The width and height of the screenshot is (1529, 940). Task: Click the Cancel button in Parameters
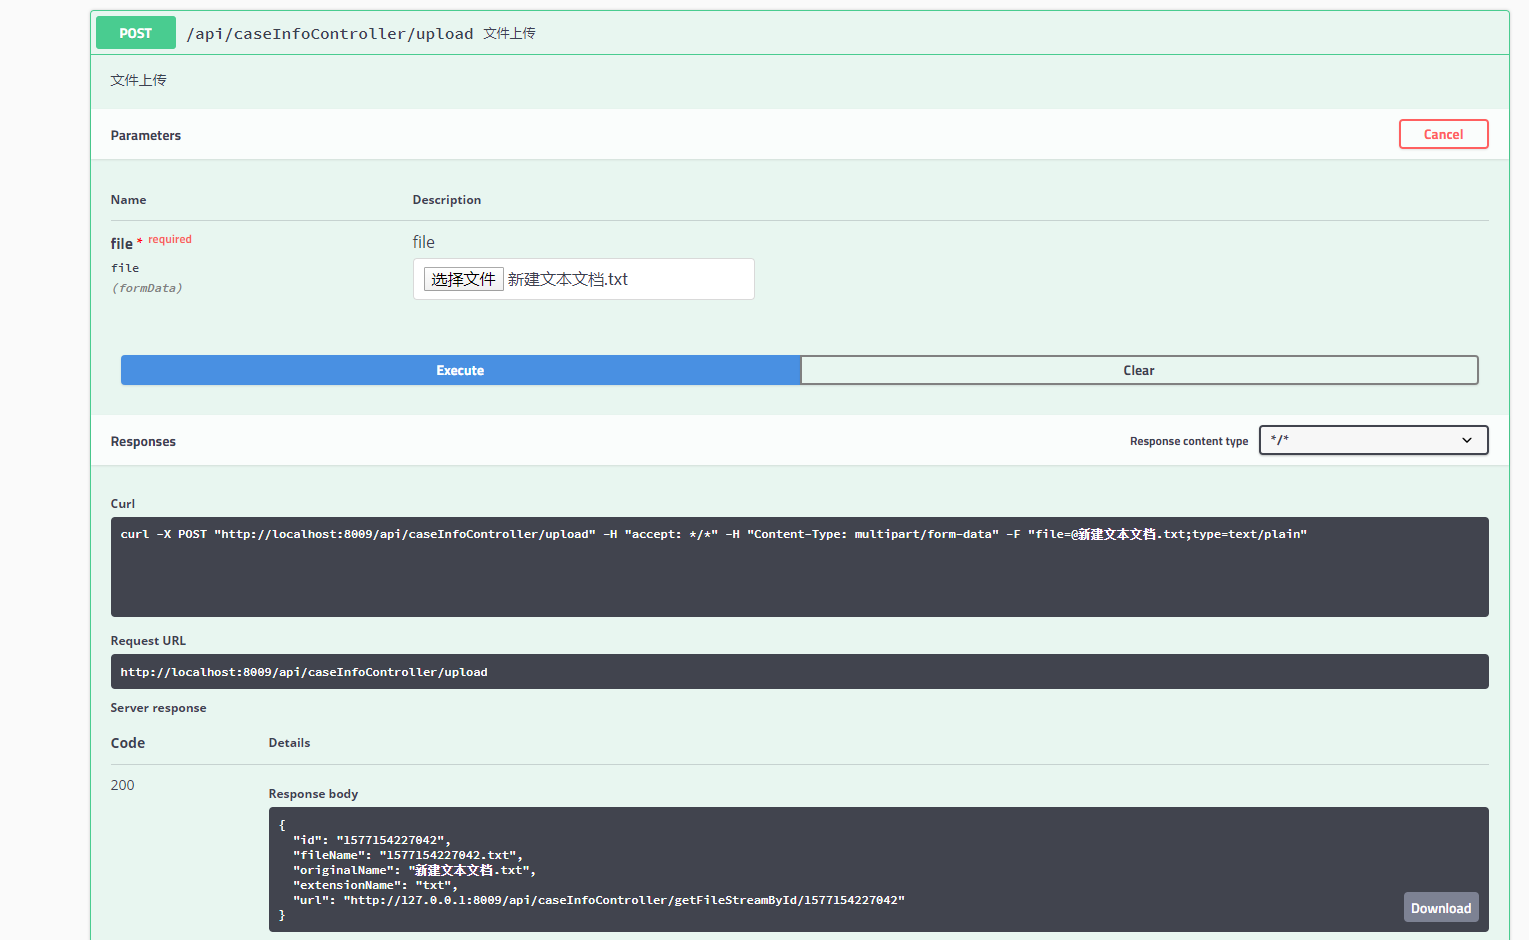[1443, 134]
